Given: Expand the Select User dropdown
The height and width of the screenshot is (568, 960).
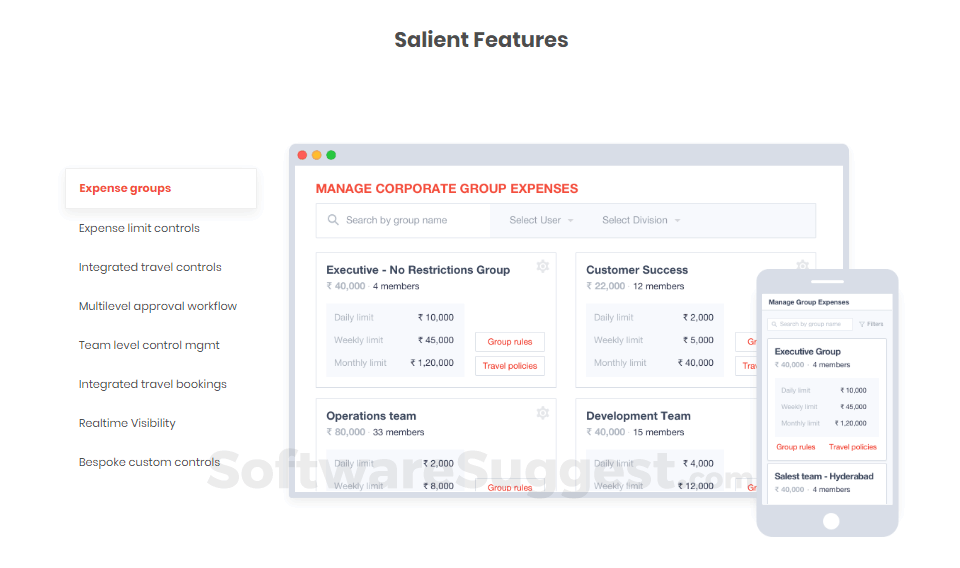Looking at the screenshot, I should tap(541, 220).
